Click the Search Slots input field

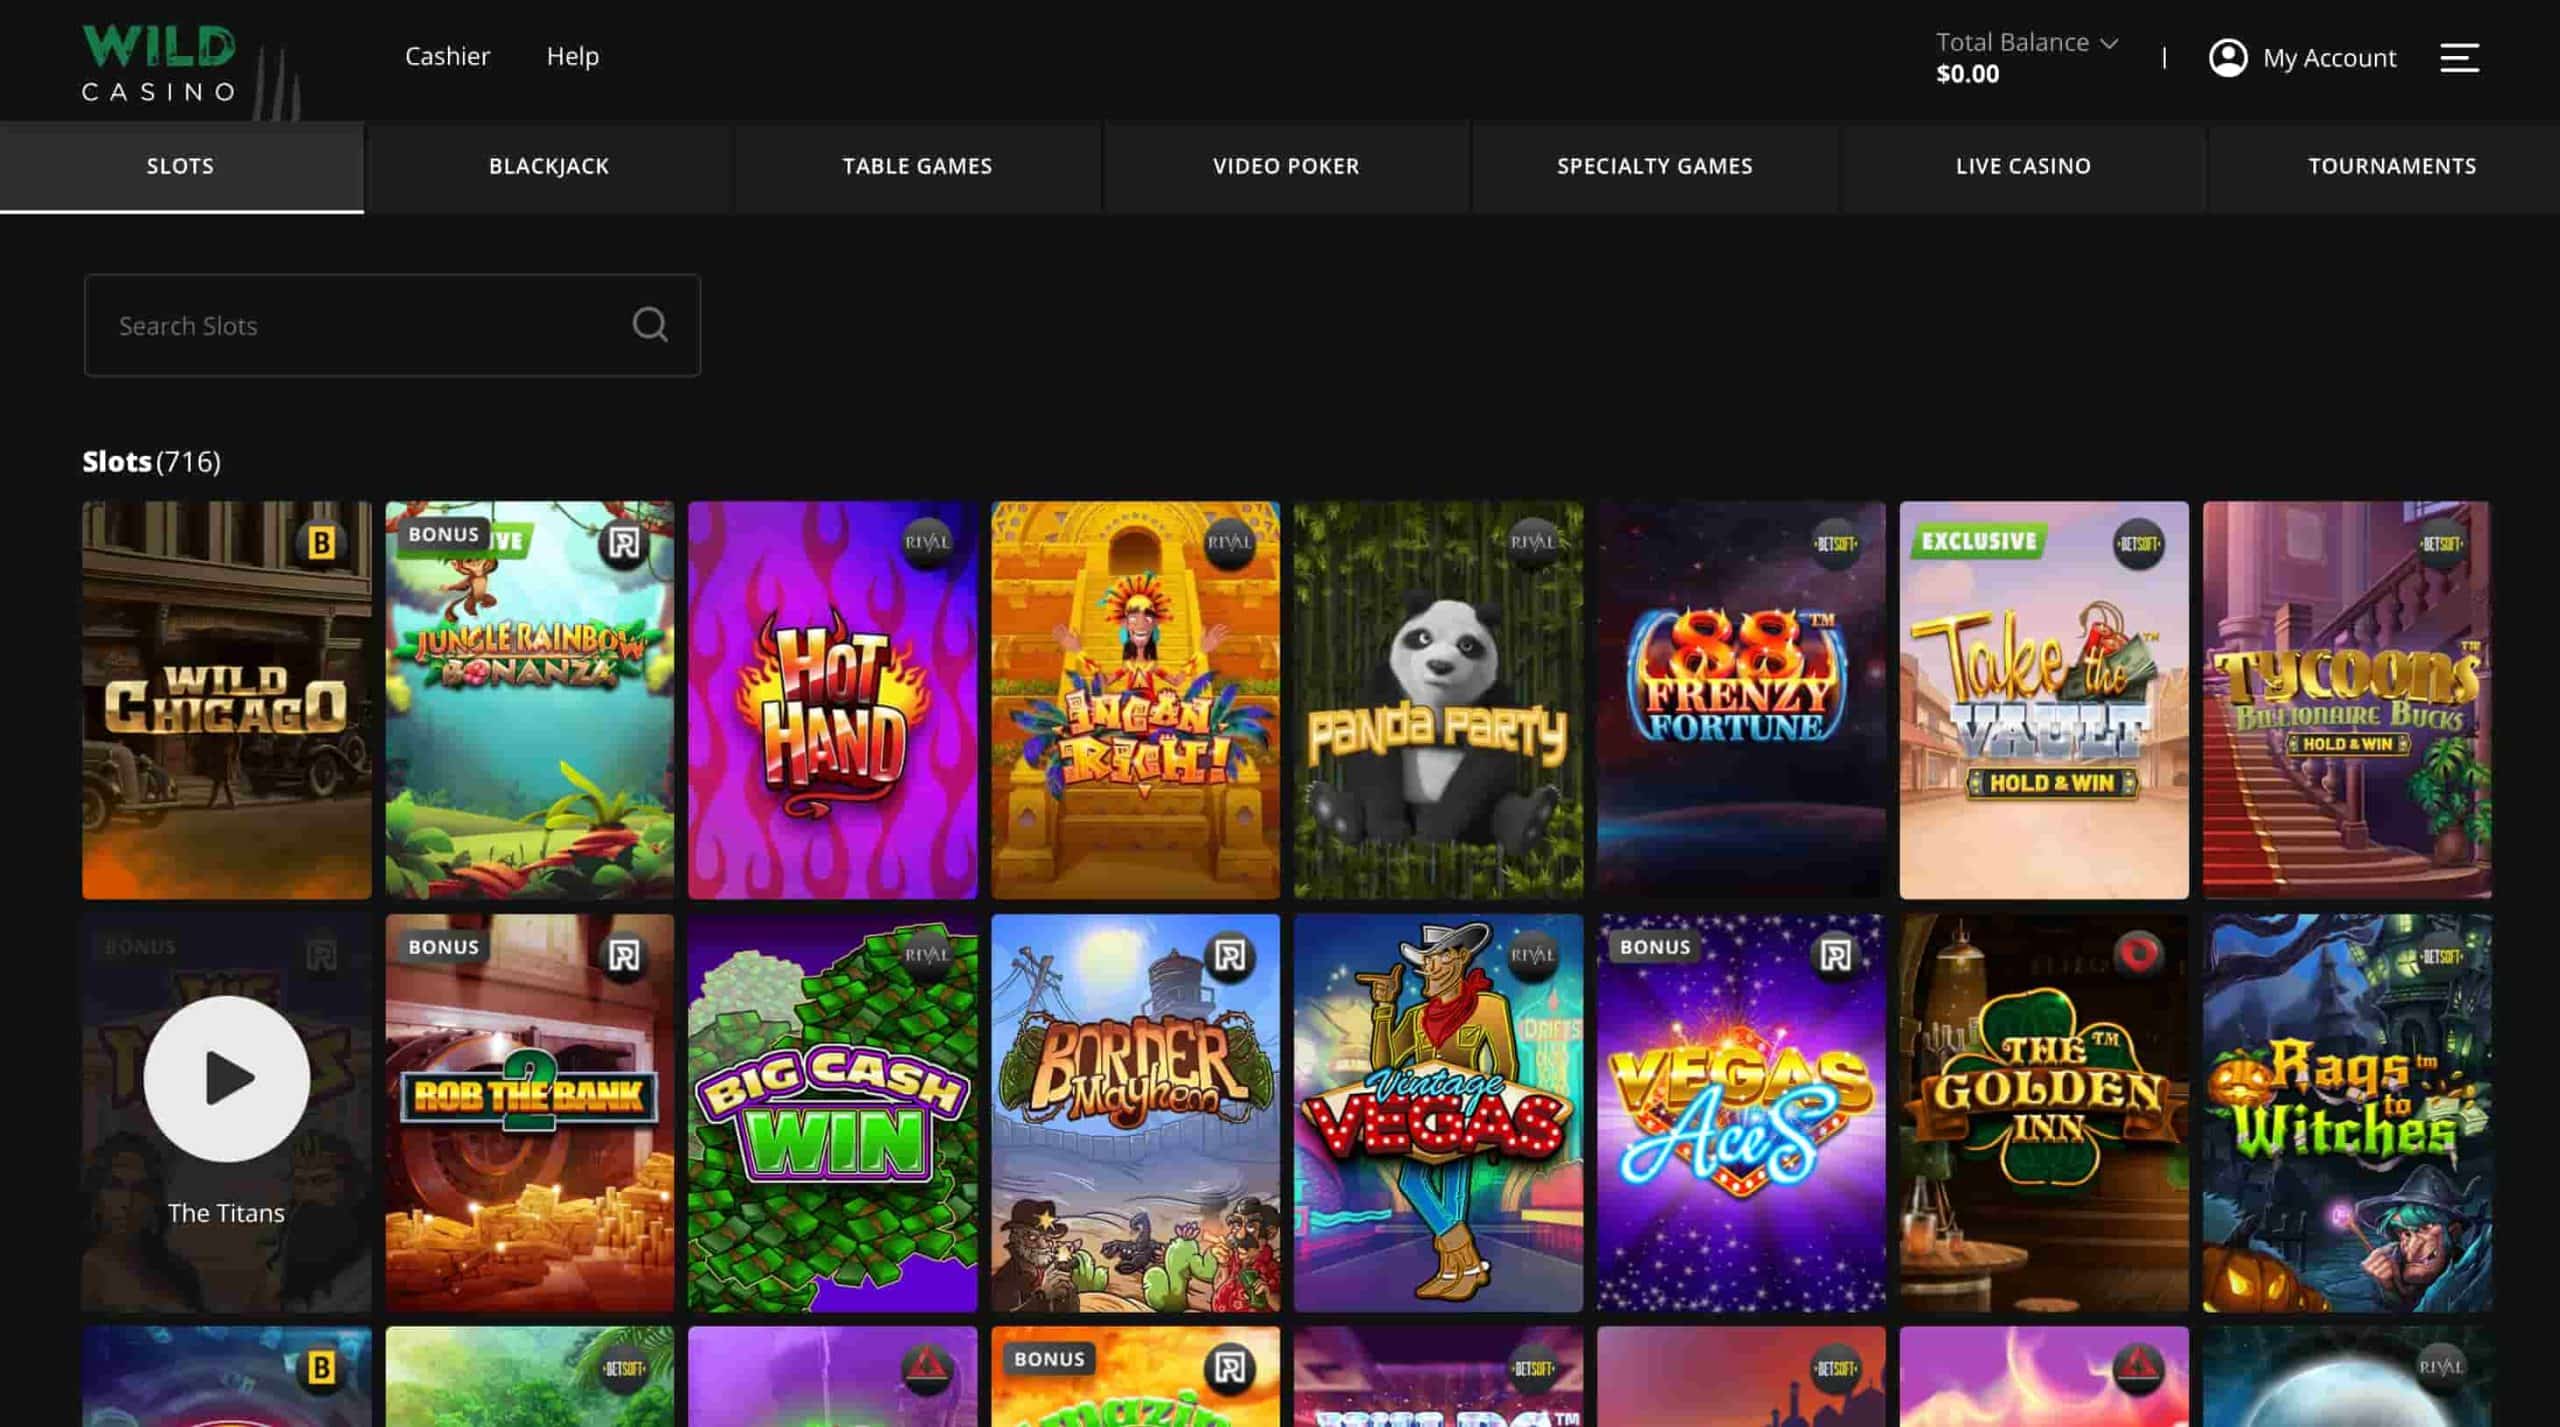click(392, 325)
